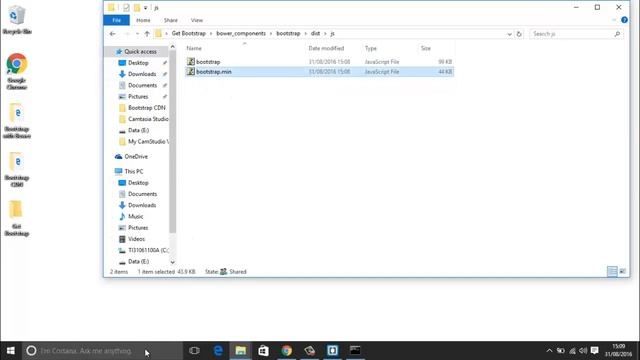Navigate to dist in breadcrumb
Screen dimensions: 640x360
[315, 33]
